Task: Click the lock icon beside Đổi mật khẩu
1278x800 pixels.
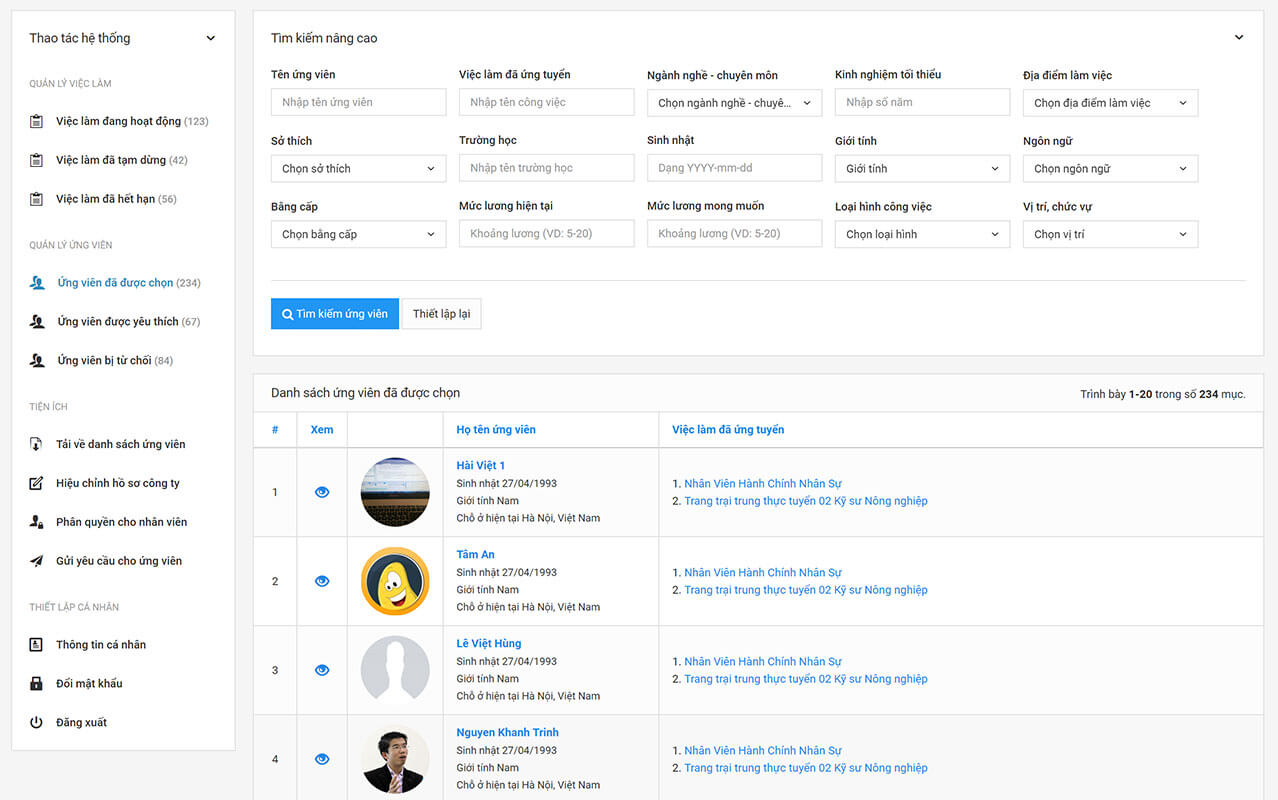Action: [37, 684]
